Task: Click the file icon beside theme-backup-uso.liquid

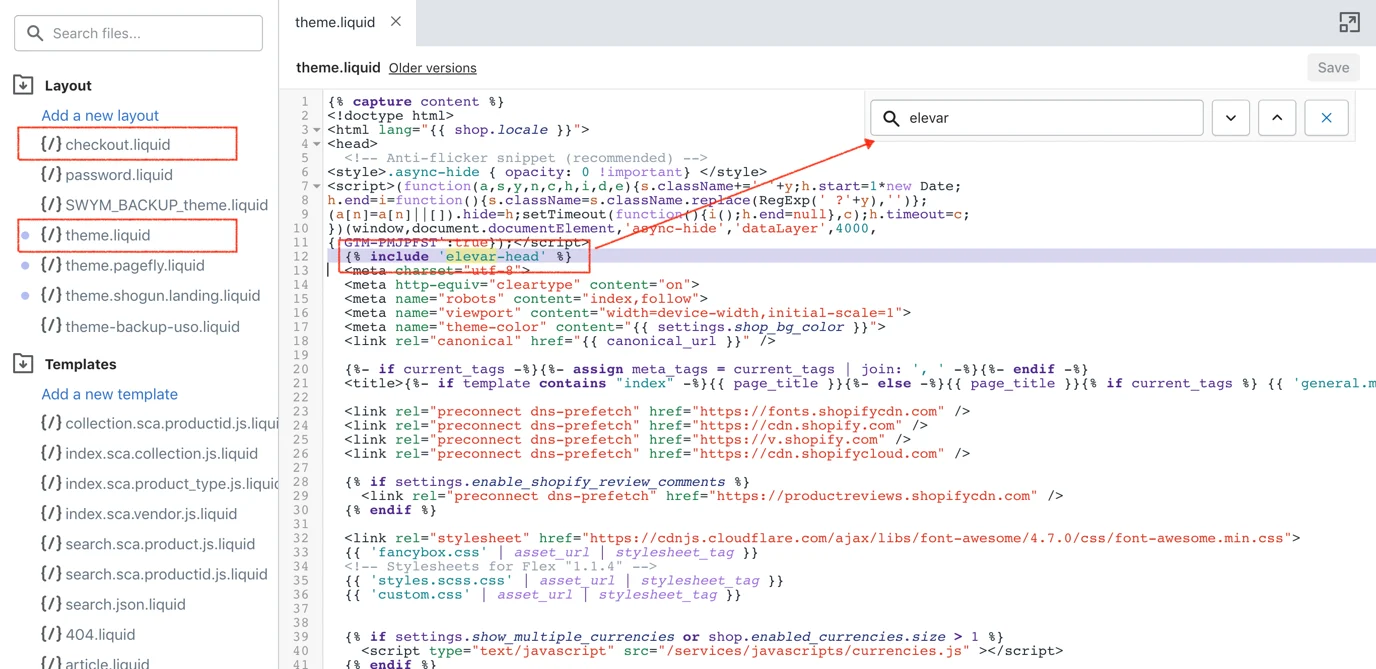Action: tap(51, 326)
